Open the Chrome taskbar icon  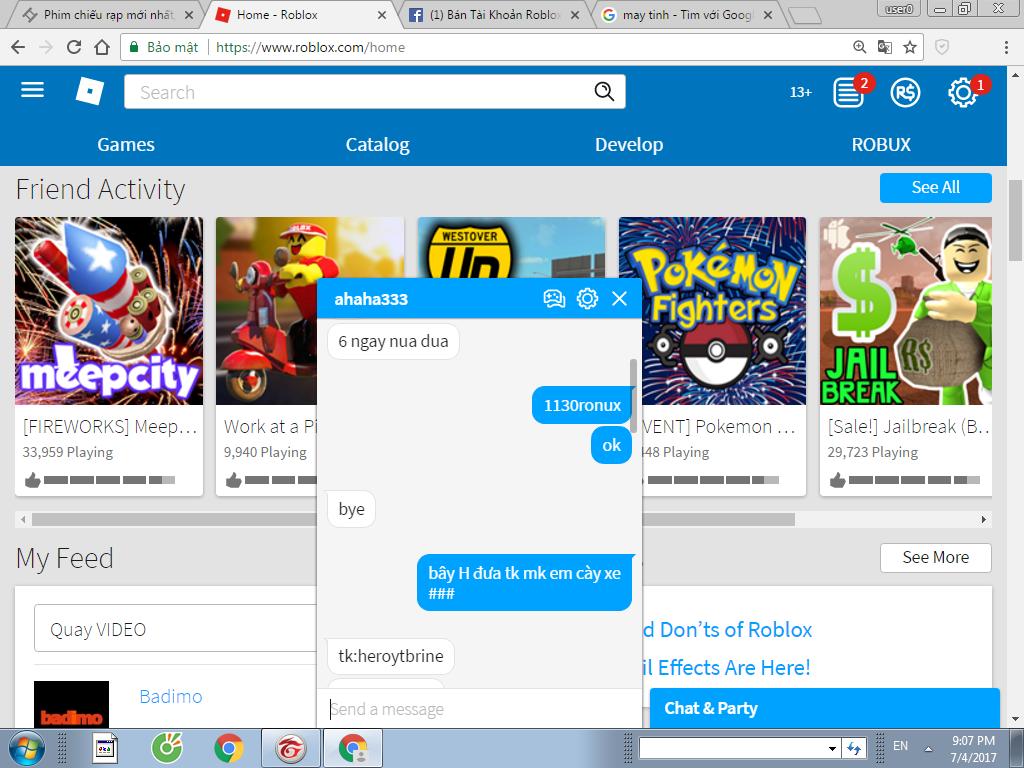coord(229,748)
